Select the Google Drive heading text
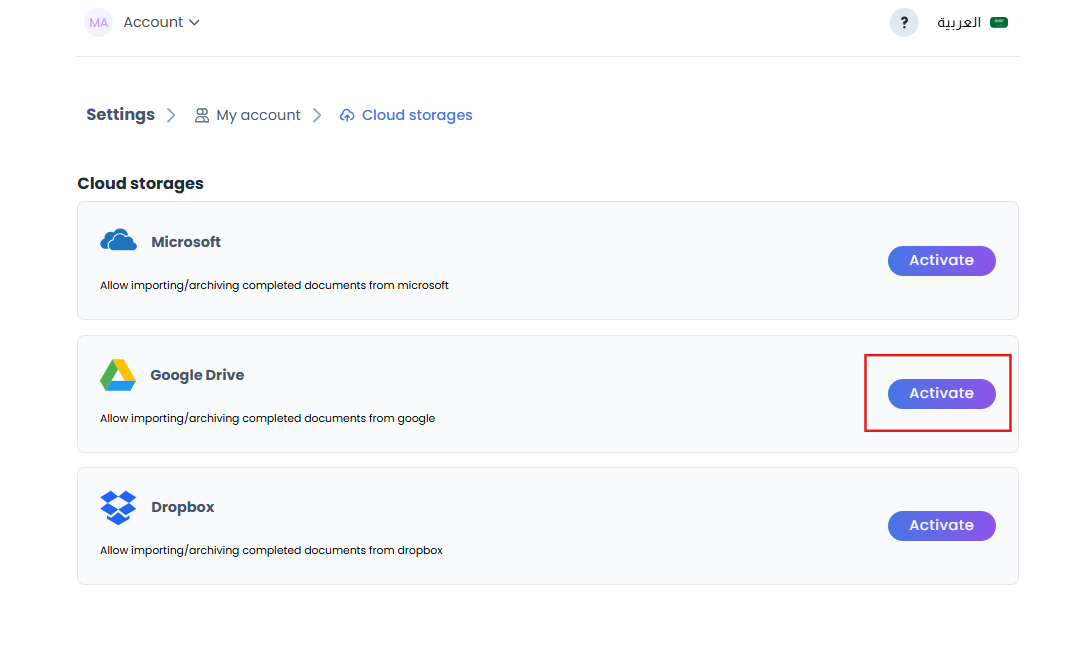The width and height of the screenshot is (1087, 663). [197, 375]
